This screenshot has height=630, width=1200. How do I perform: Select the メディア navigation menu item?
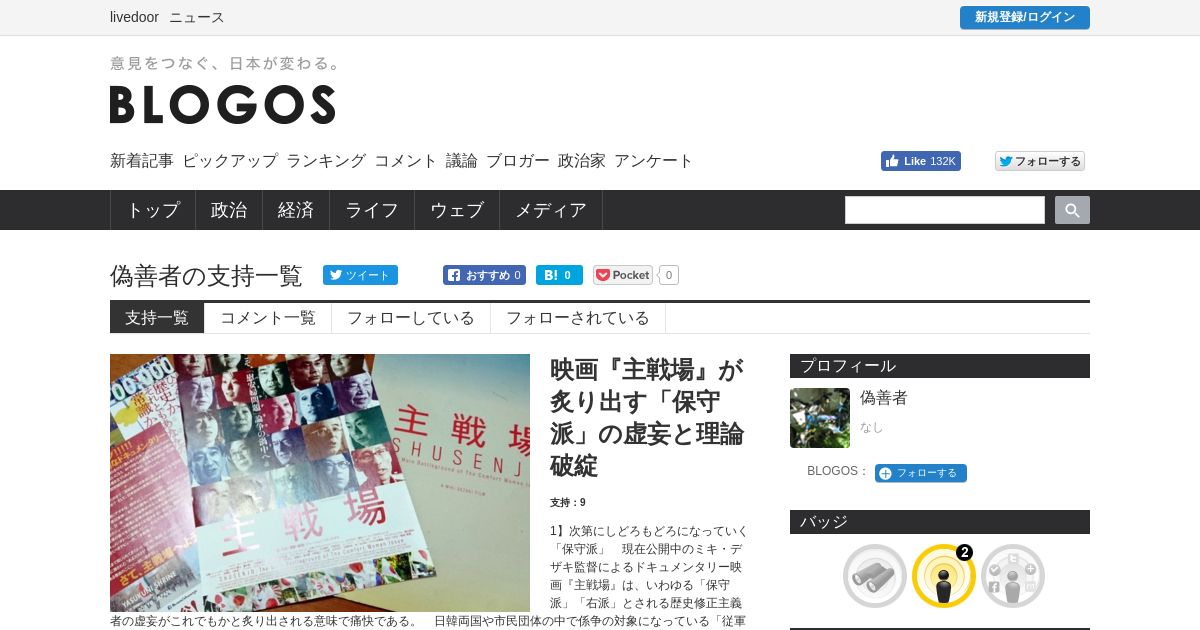pyautogui.click(x=551, y=210)
